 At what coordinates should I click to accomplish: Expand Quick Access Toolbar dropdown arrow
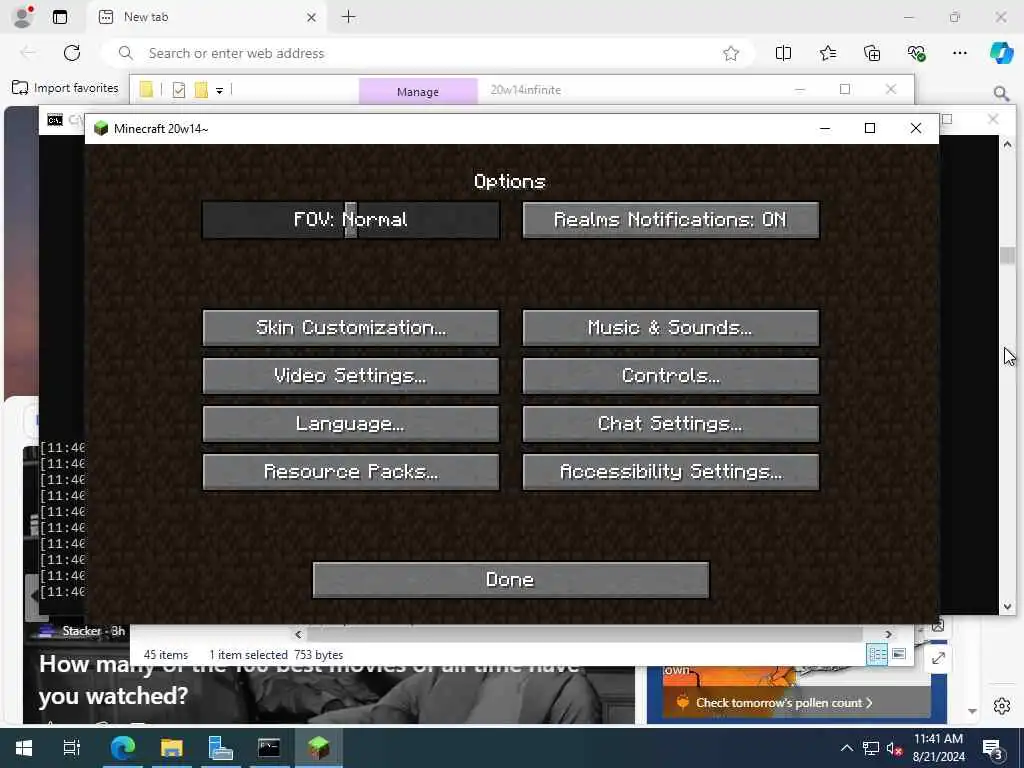pos(219,91)
